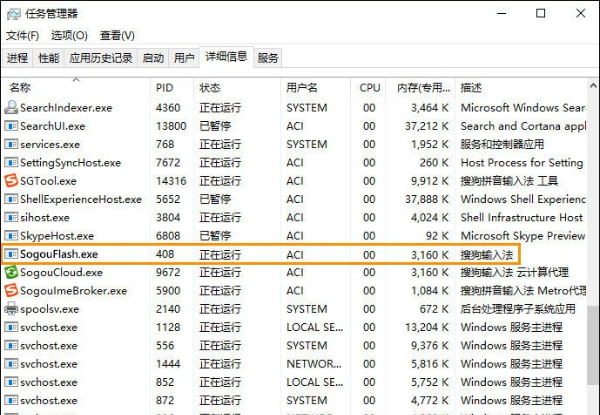600x415 pixels.
Task: Click PID value 13800
Action: pyautogui.click(x=171, y=126)
